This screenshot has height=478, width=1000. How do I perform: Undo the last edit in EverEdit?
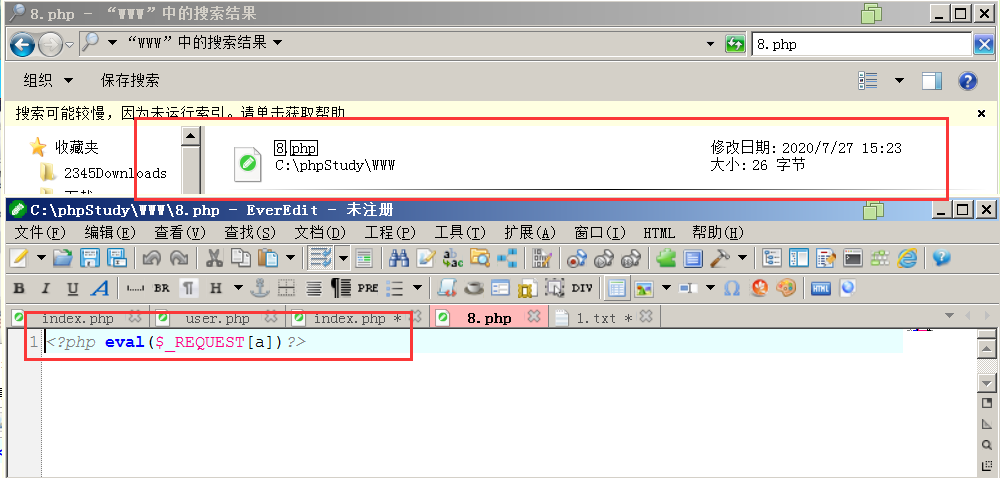152,257
